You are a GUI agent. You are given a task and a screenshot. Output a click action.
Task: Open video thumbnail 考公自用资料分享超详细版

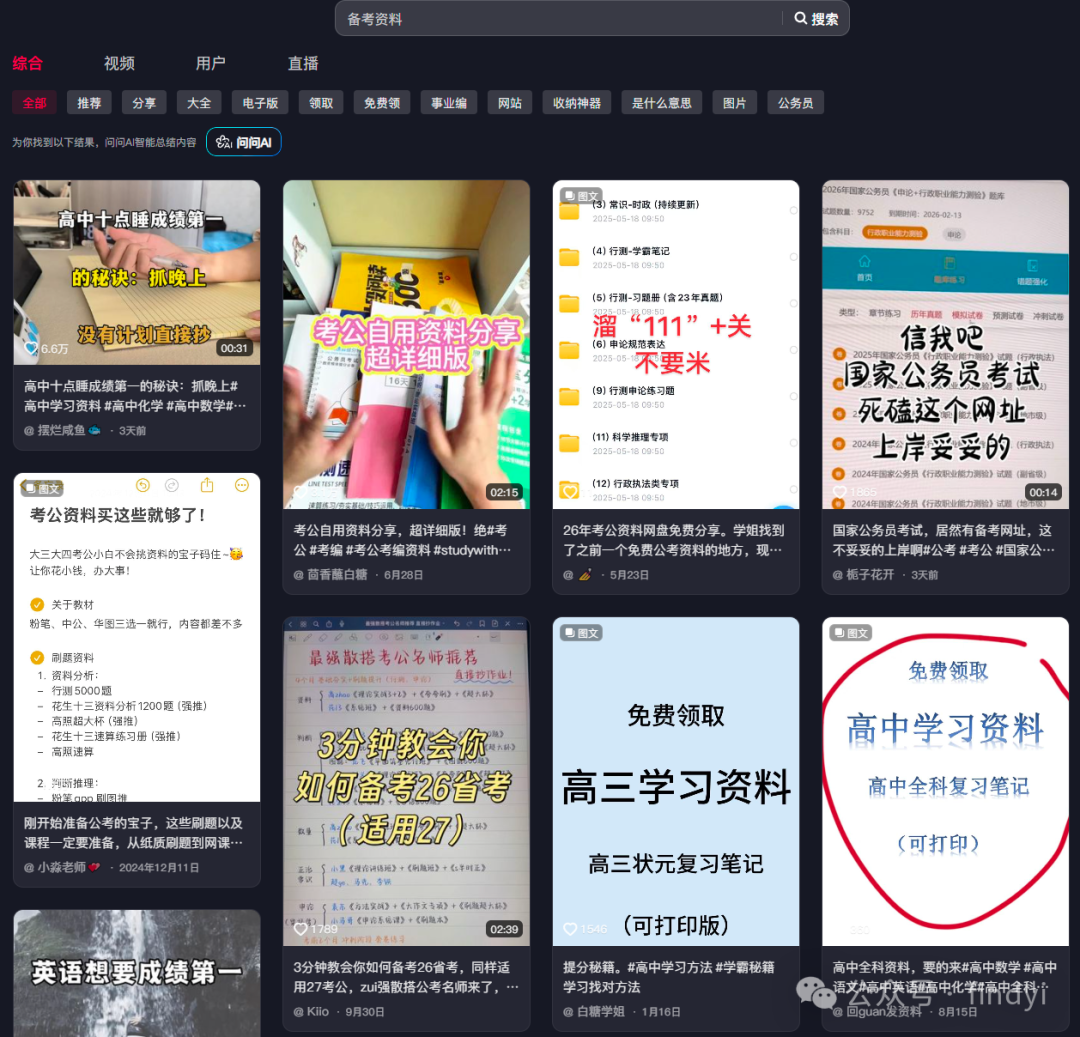tap(406, 345)
